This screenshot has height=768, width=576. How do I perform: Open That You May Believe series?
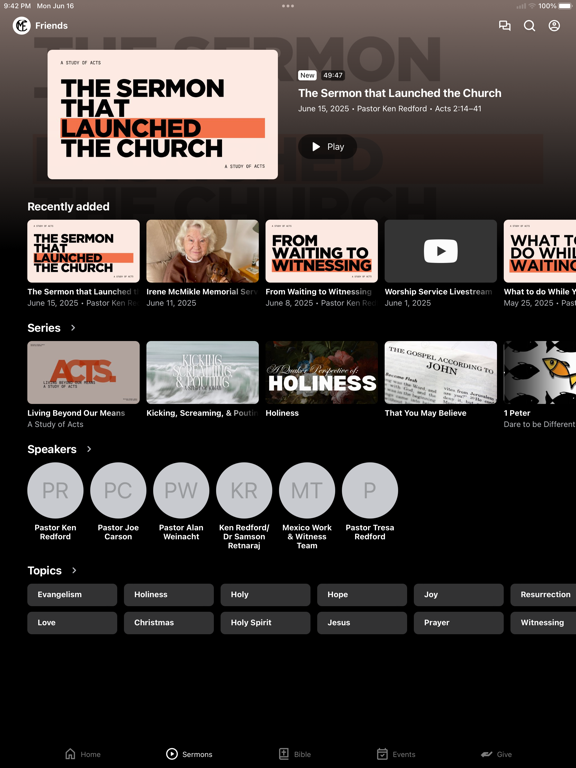click(x=440, y=372)
